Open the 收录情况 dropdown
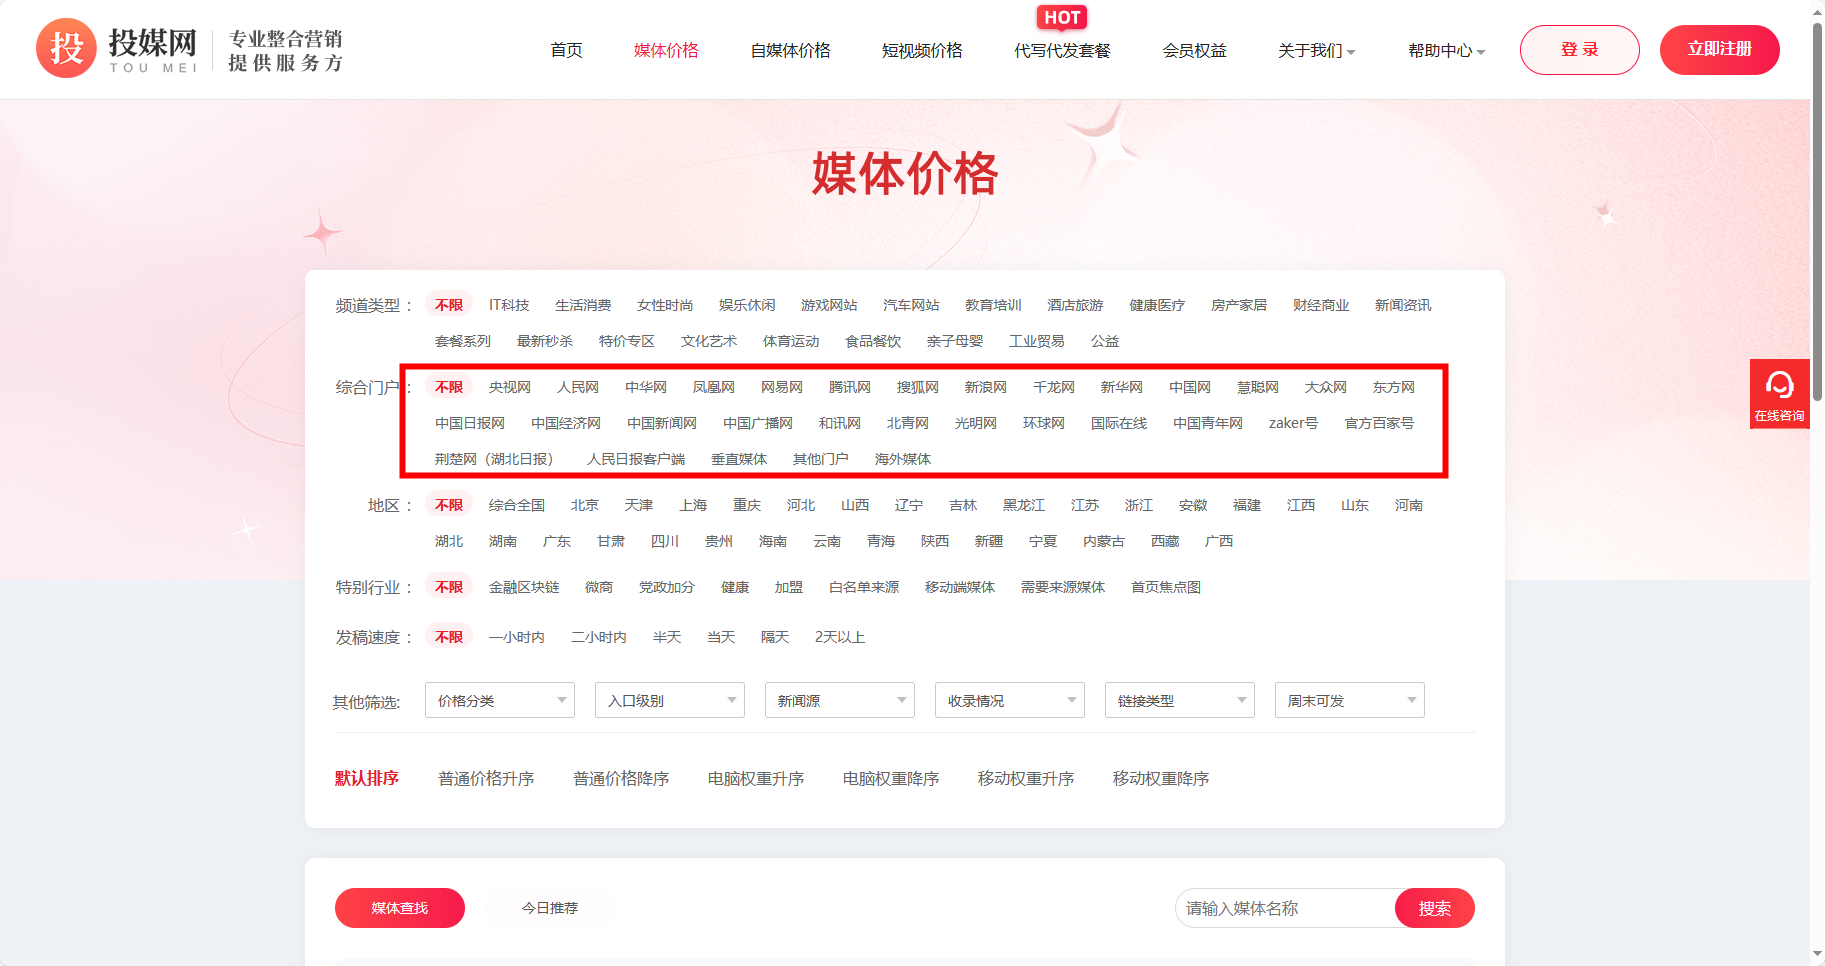Viewport: 1825px width, 966px height. coord(1010,700)
